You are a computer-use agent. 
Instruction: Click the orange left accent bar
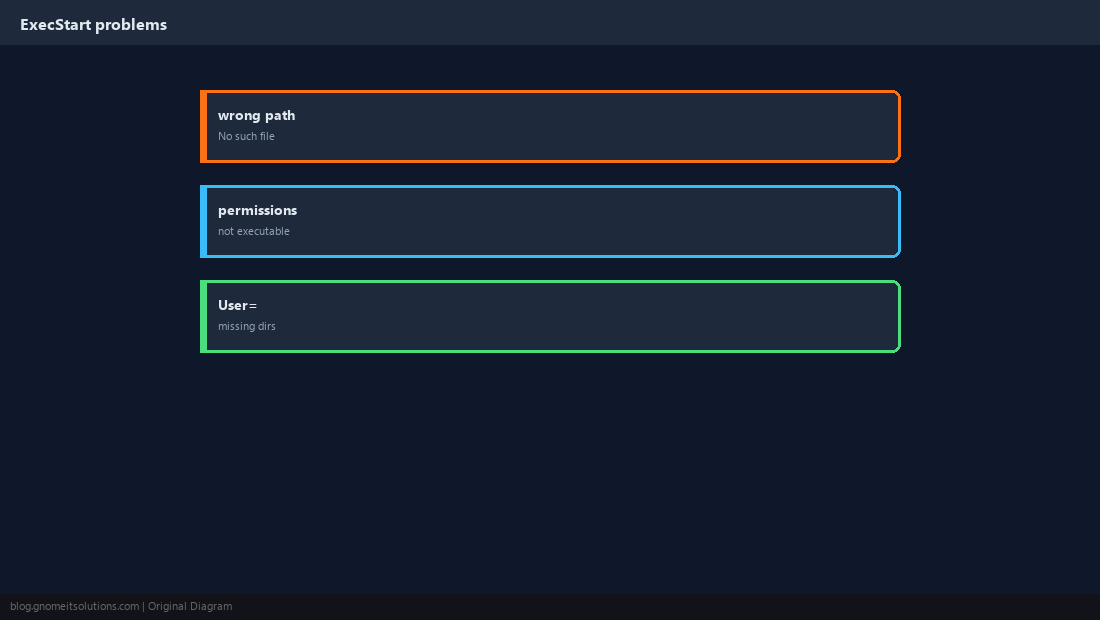point(203,126)
